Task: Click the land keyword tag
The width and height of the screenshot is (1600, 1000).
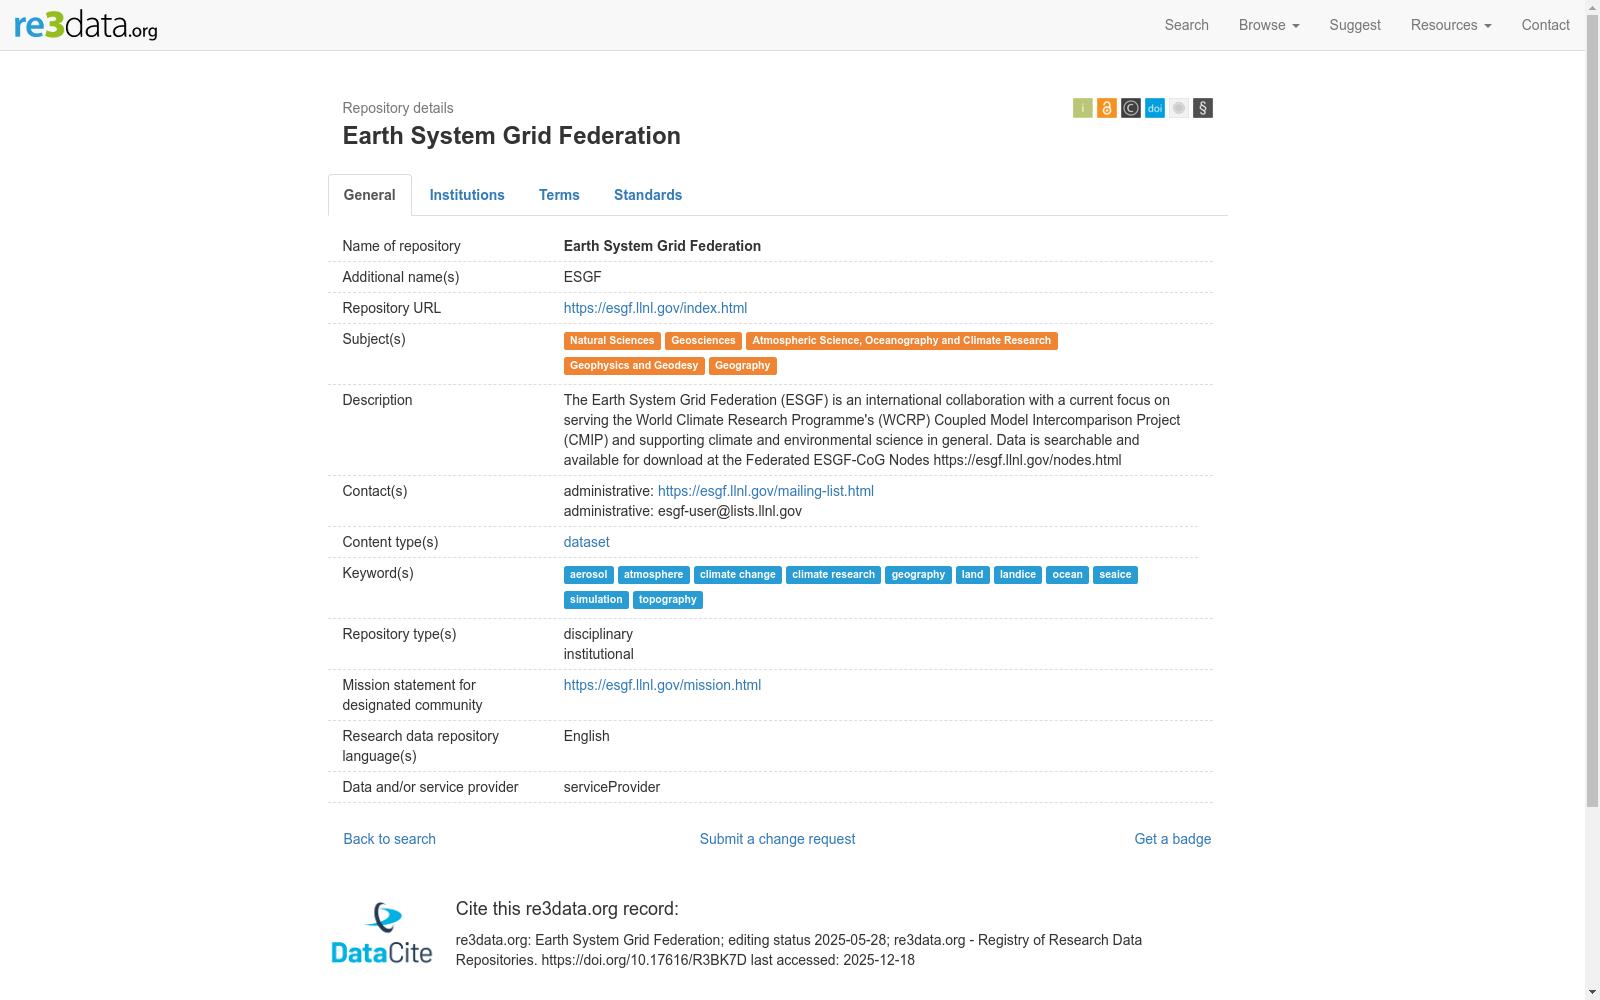Action: pyautogui.click(x=973, y=575)
